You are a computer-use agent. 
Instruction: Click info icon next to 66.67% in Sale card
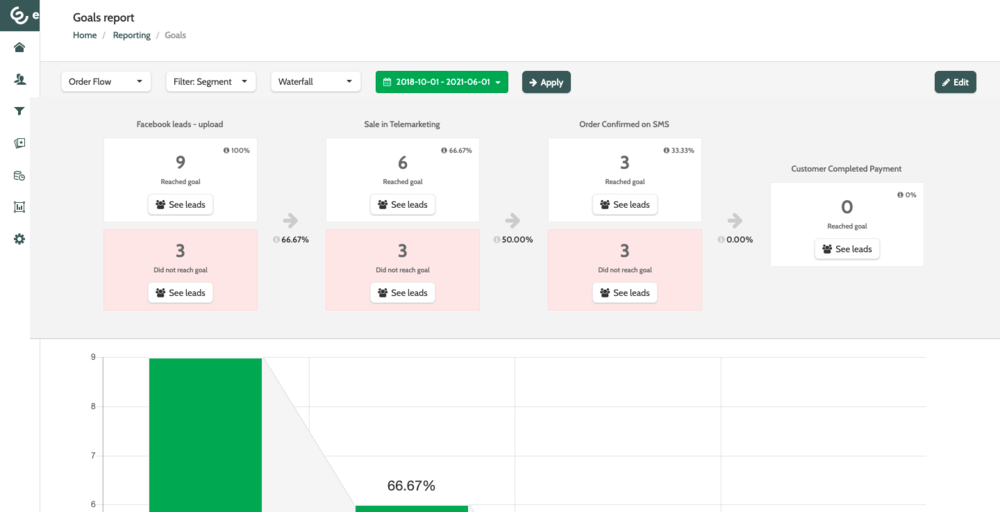(x=443, y=151)
